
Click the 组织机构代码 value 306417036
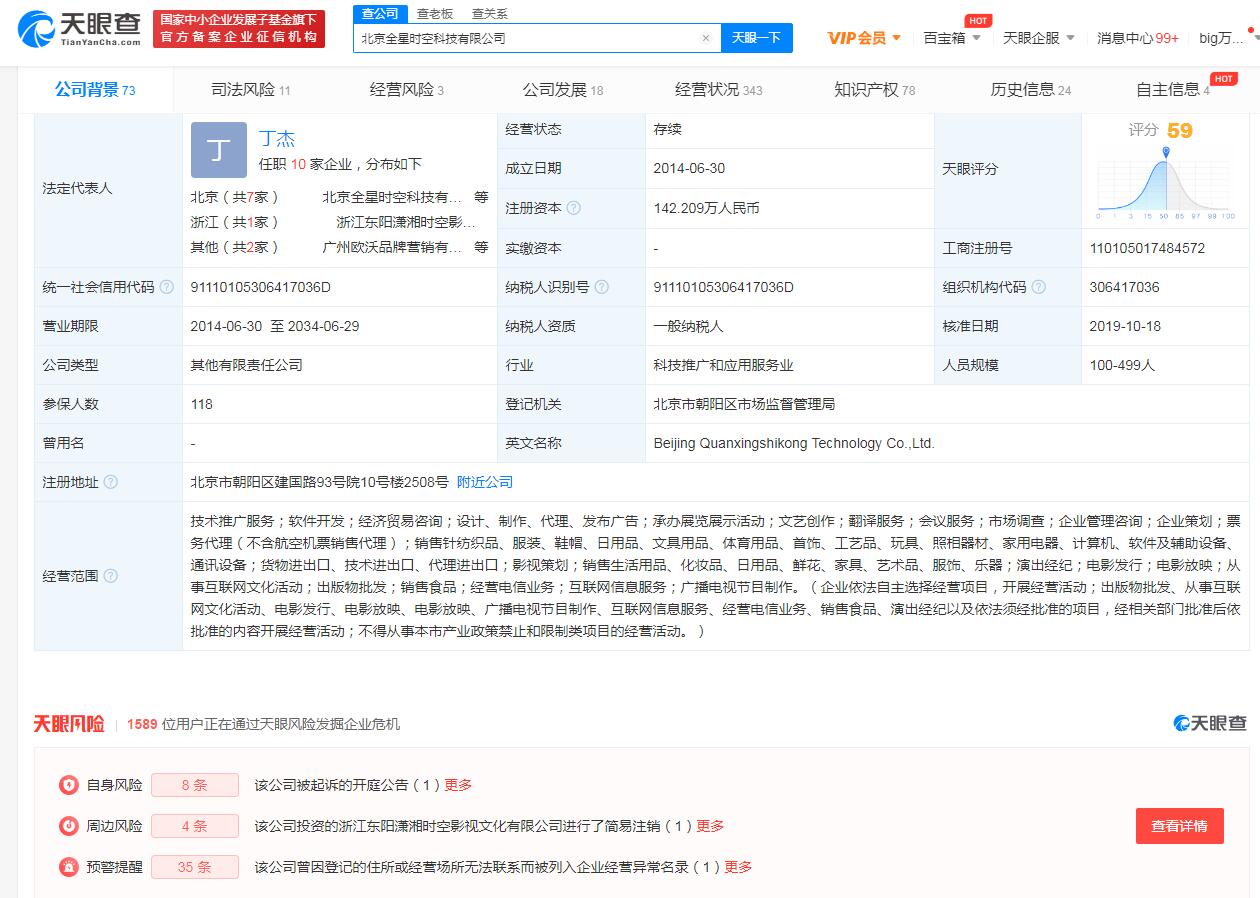1124,287
